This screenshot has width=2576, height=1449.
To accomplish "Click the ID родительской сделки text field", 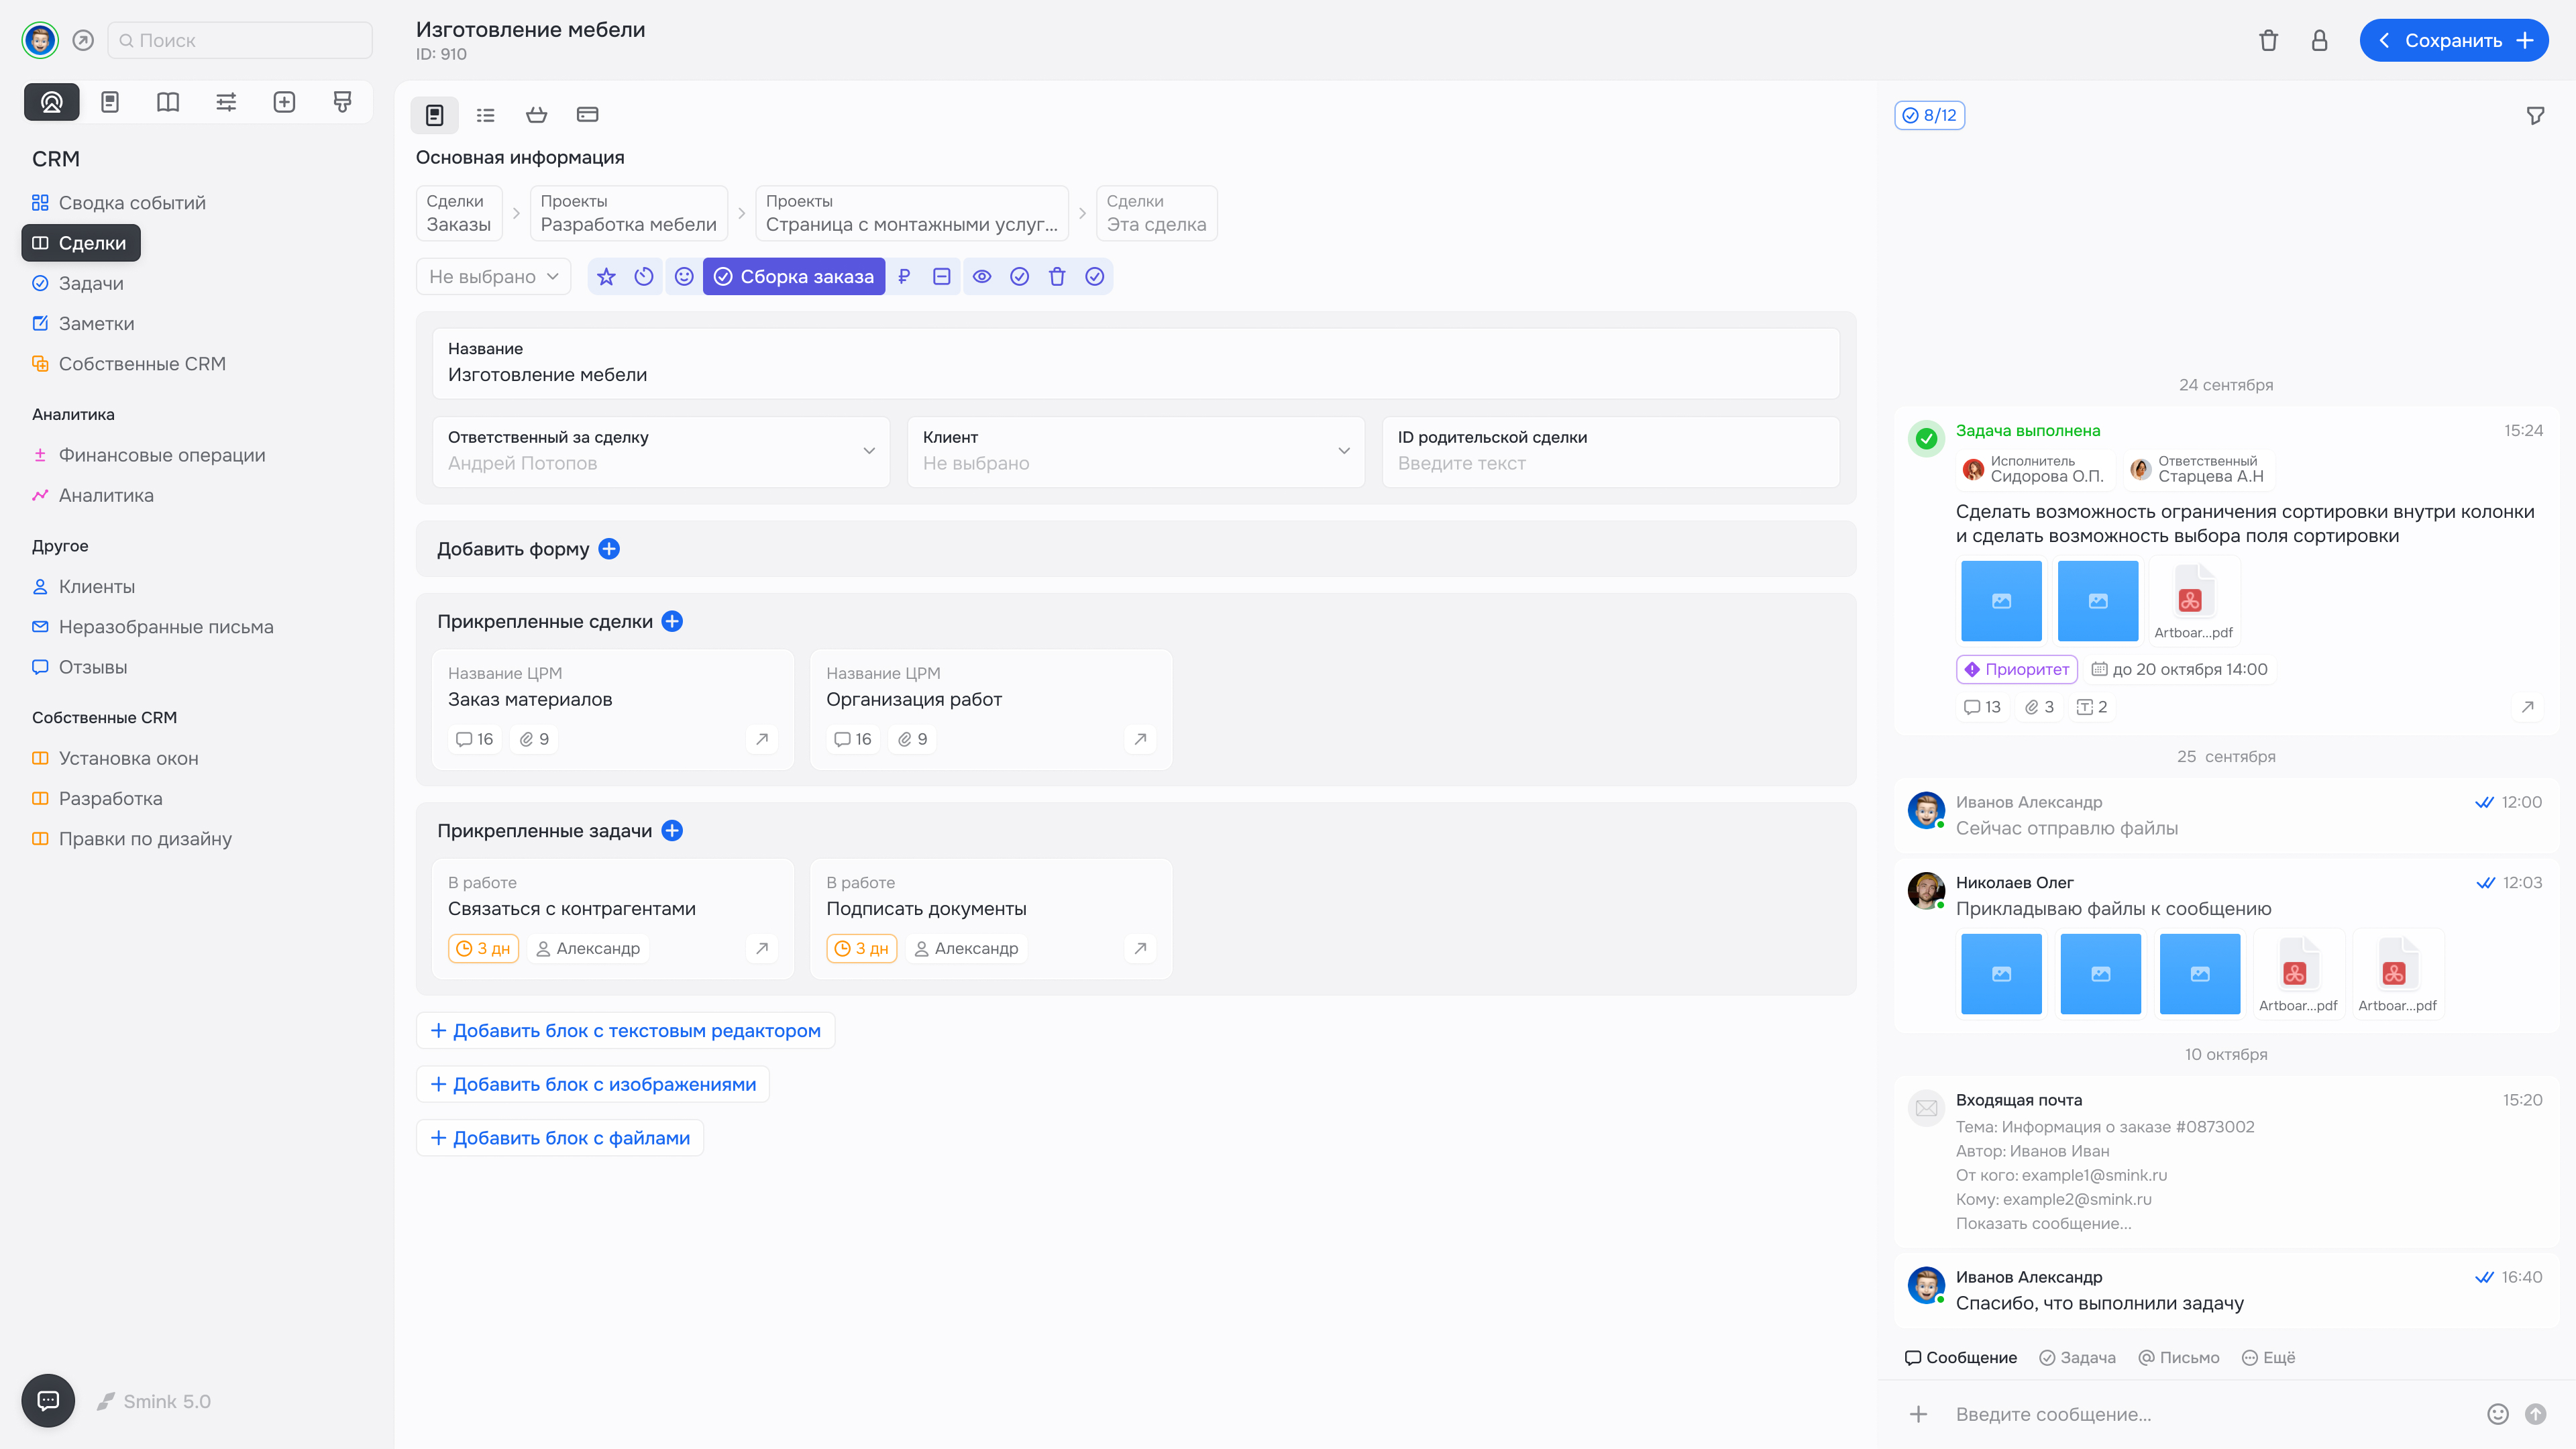I will click(x=1610, y=463).
